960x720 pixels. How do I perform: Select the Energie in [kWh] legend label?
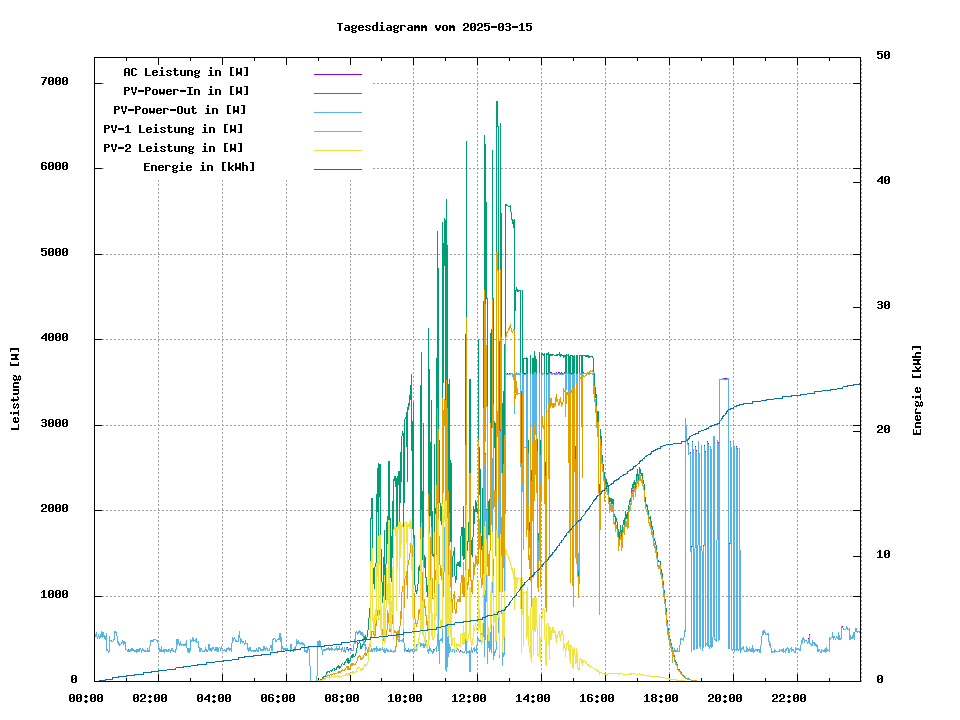199,167
